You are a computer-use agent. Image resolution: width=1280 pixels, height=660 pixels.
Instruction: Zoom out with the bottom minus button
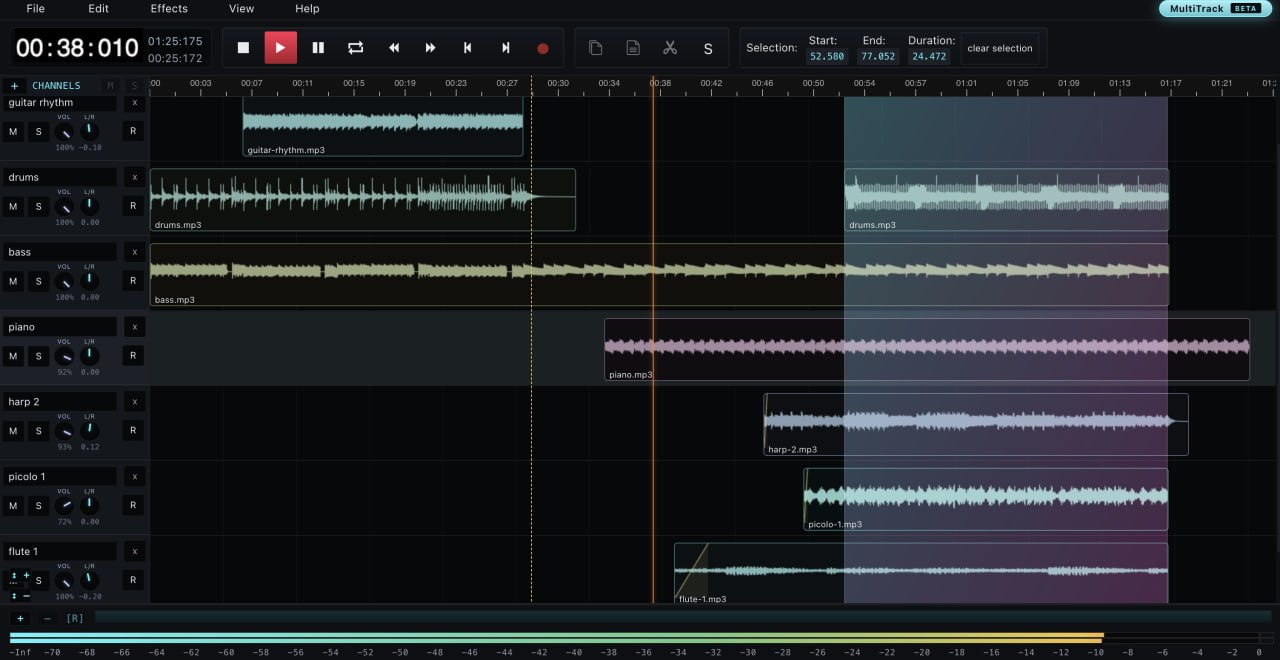[47, 618]
